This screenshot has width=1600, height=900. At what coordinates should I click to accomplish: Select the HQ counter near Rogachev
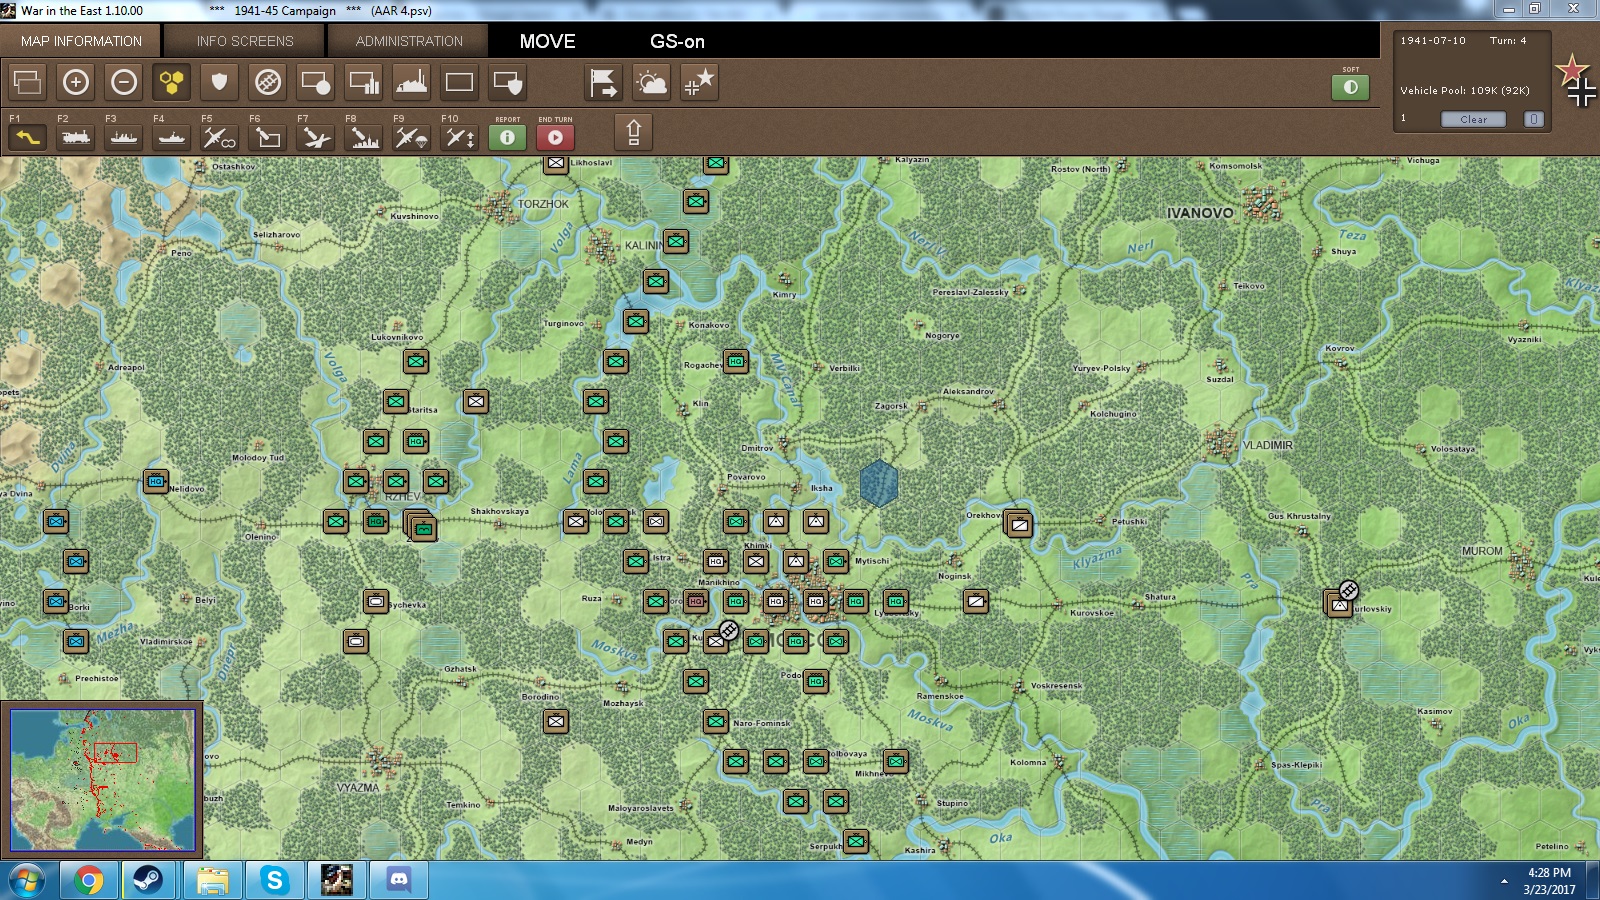tap(736, 361)
